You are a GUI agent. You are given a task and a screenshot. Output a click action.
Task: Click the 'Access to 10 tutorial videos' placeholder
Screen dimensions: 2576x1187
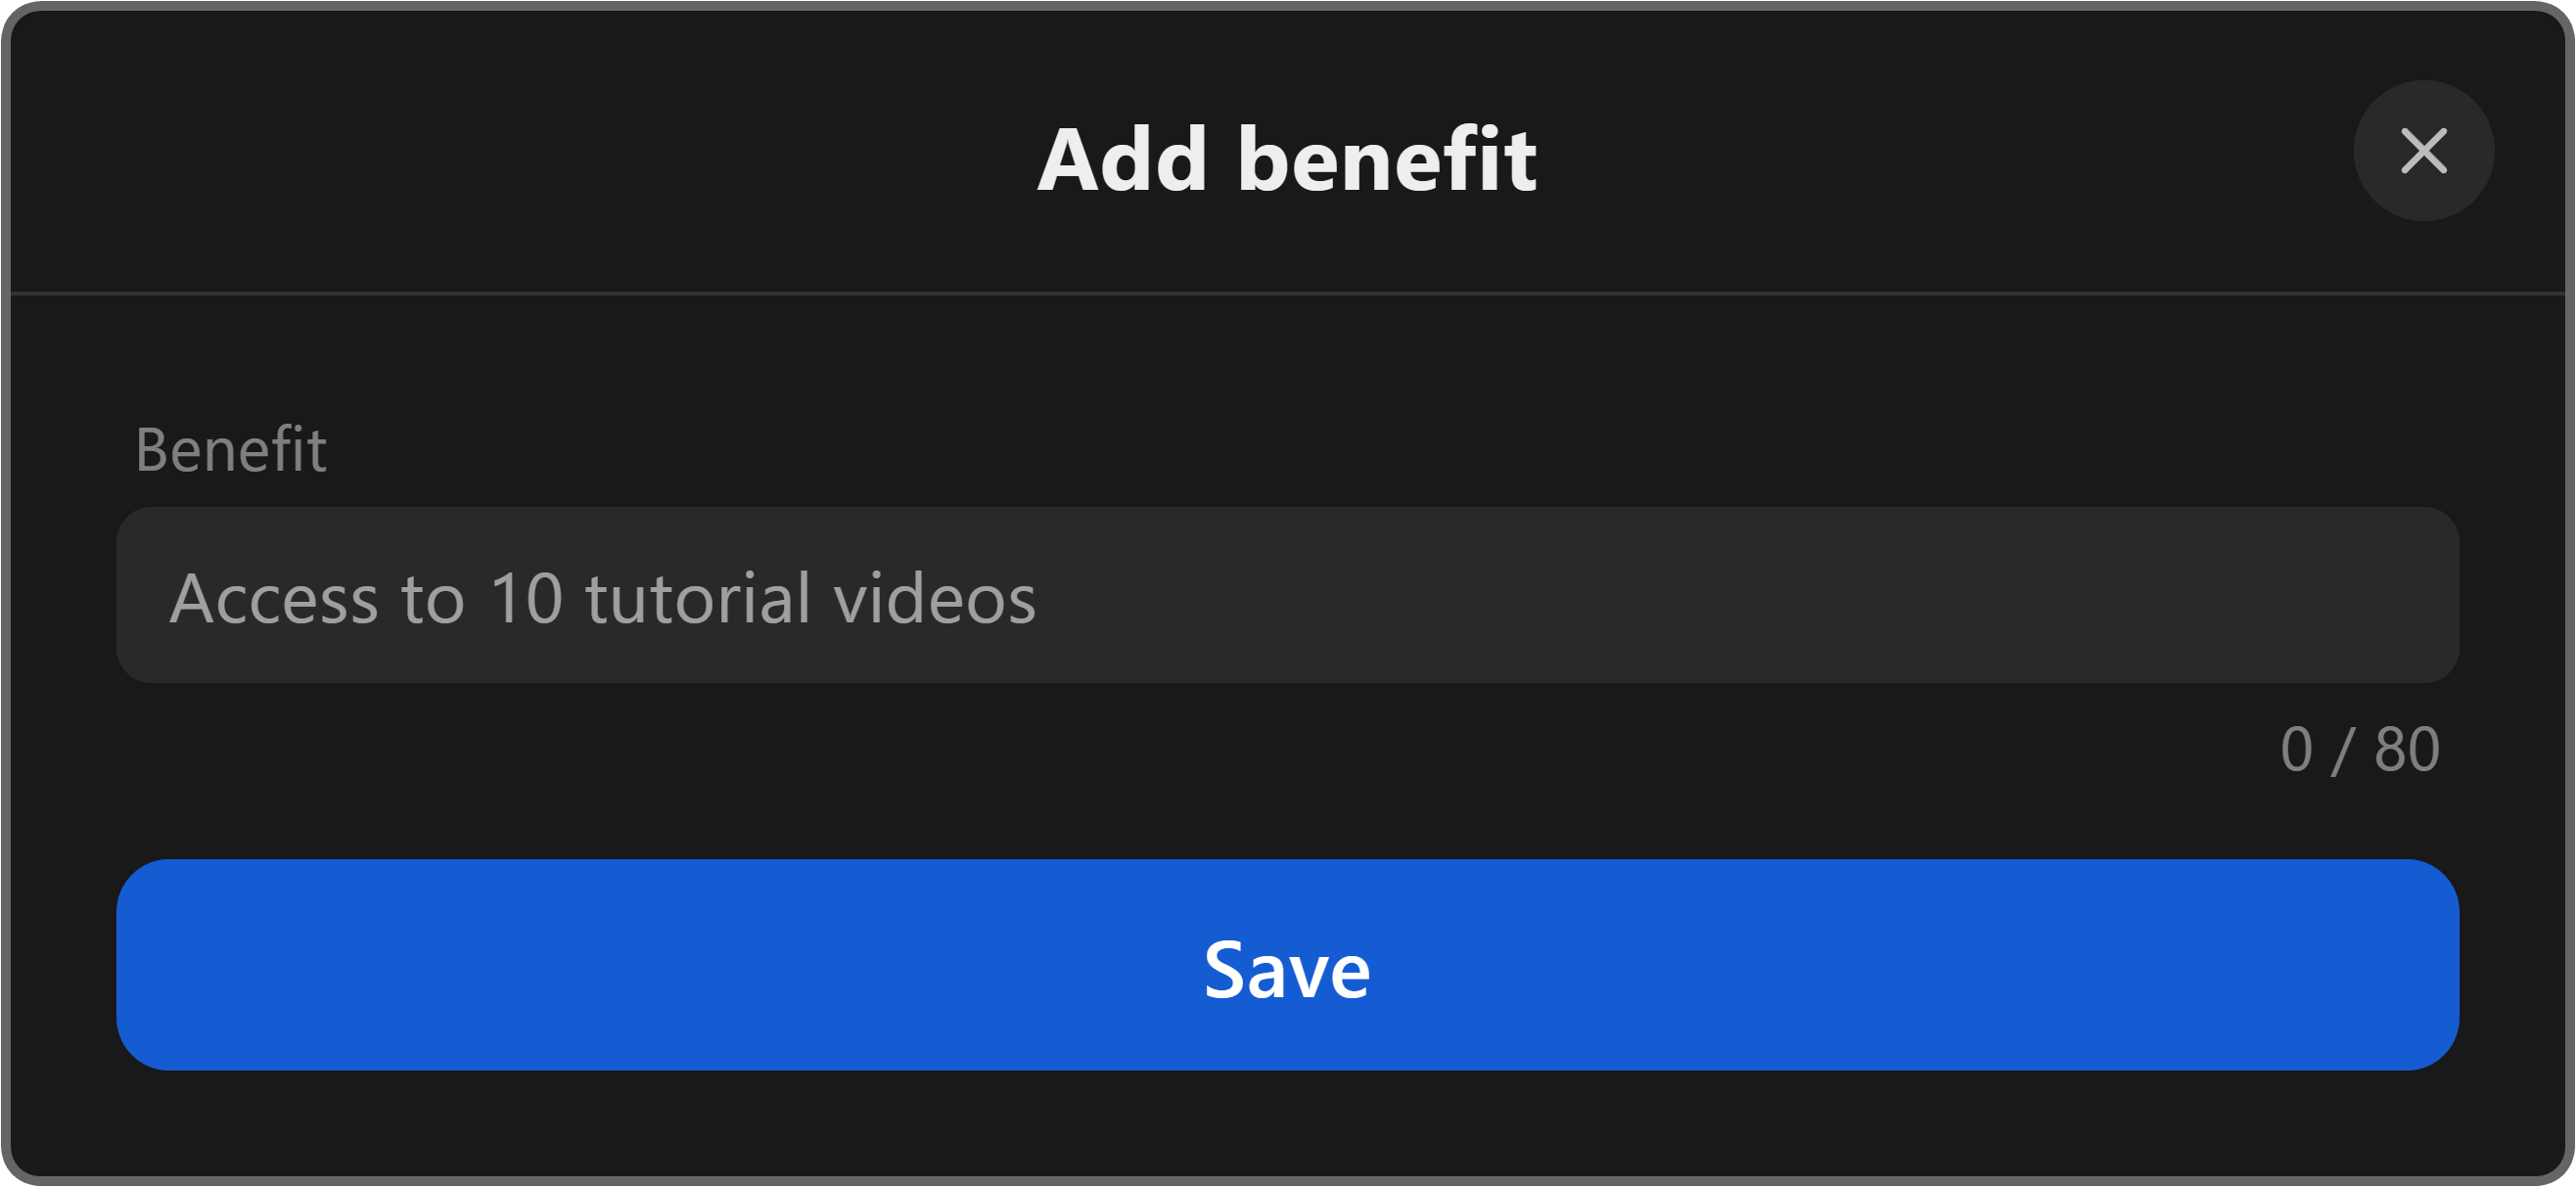(603, 598)
